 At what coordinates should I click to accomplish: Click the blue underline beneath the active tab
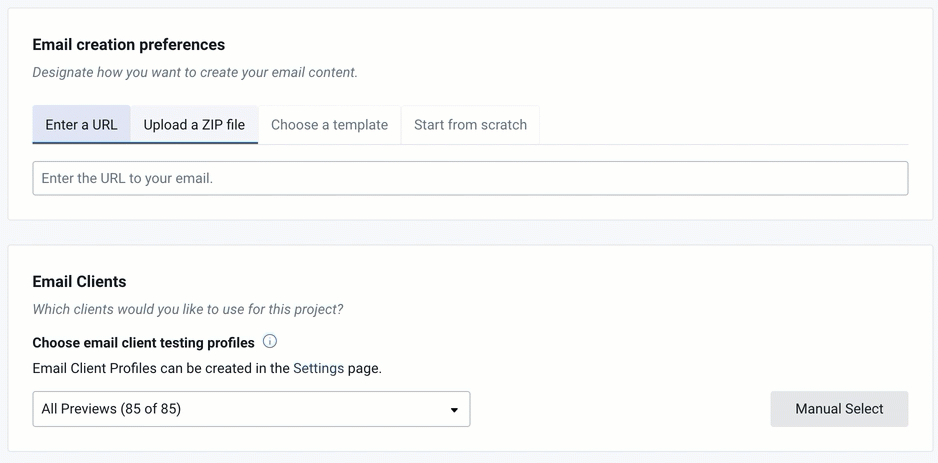point(145,144)
